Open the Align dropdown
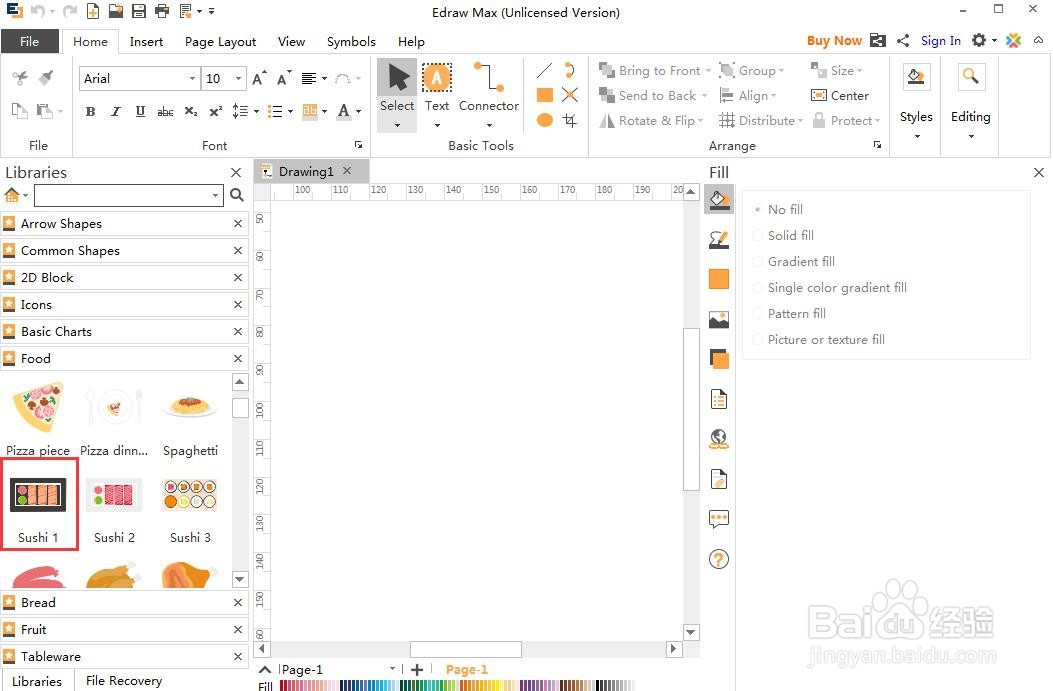Screen dimensions: 1053x691 pos(773,96)
